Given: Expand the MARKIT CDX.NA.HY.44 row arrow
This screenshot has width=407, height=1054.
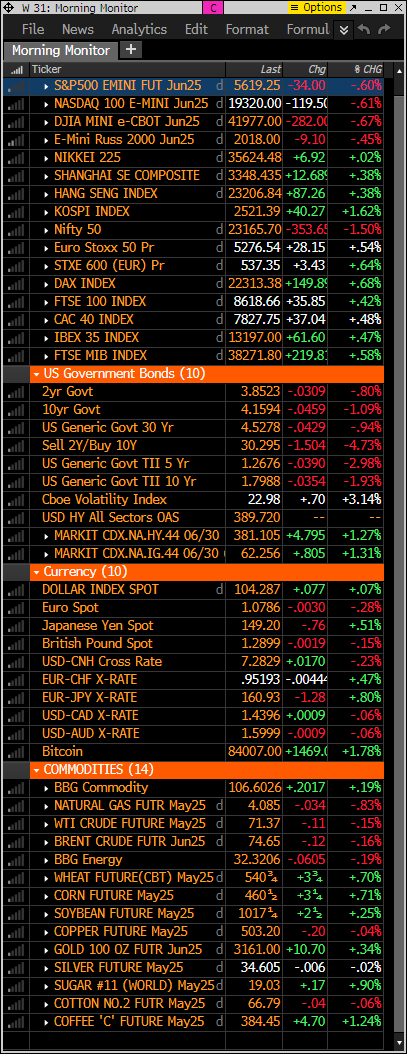Looking at the screenshot, I should tap(46, 536).
